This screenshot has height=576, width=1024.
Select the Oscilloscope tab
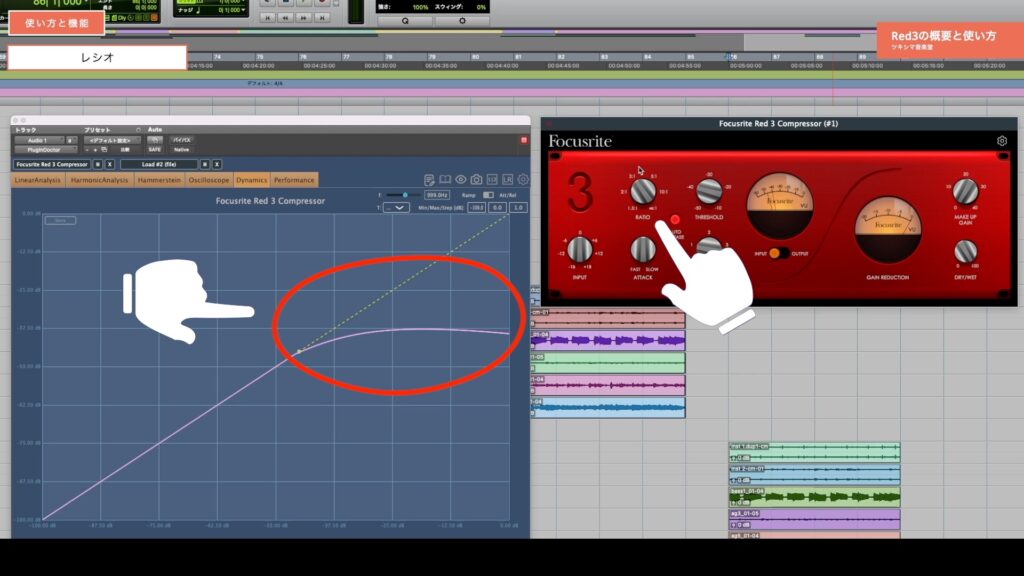pos(209,180)
